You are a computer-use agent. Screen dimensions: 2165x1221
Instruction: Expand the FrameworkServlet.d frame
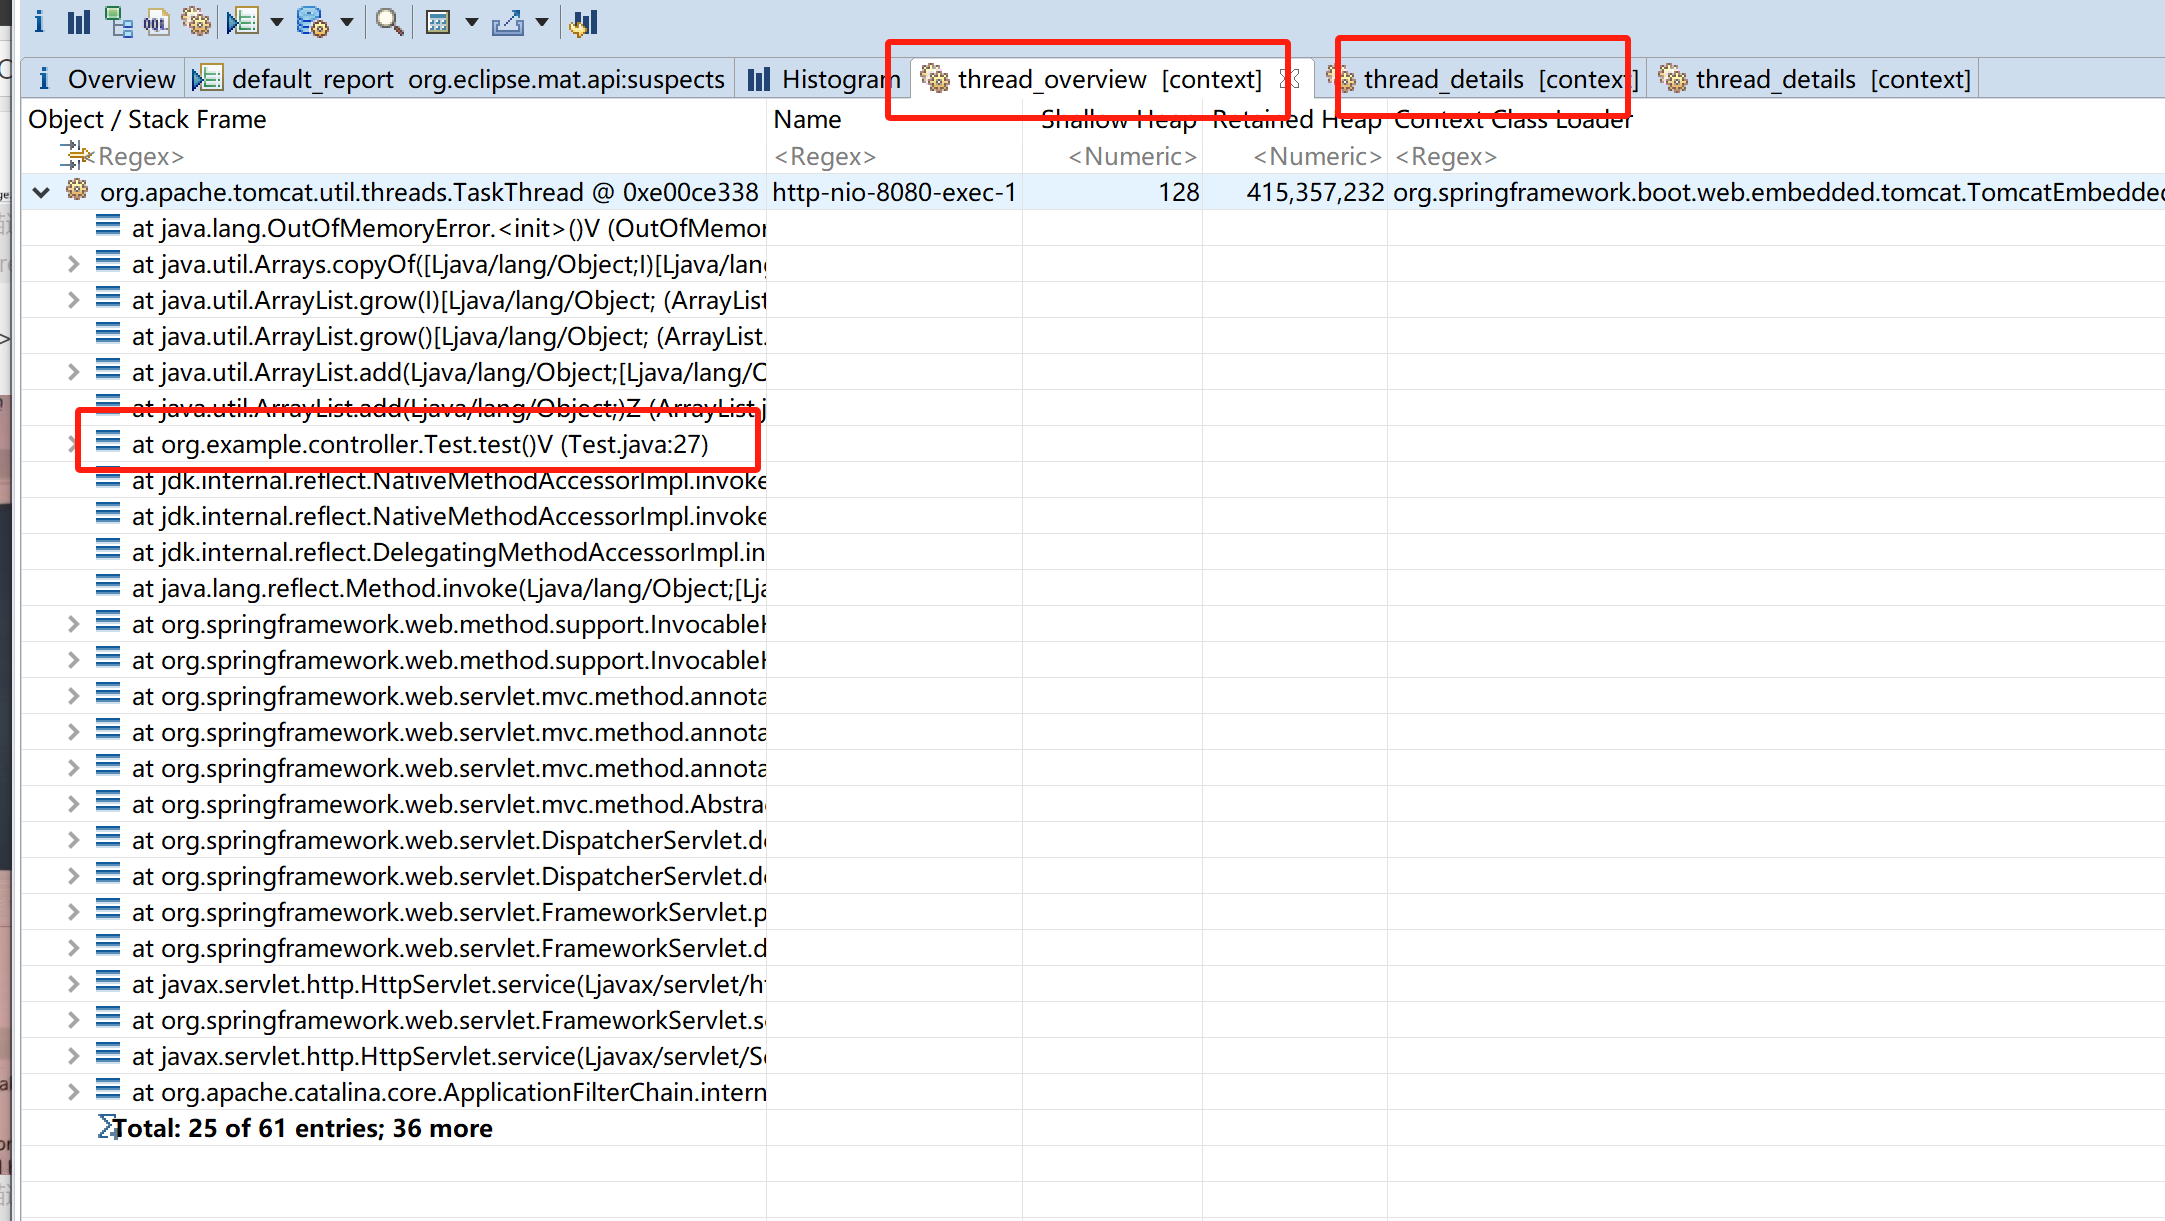(73, 948)
